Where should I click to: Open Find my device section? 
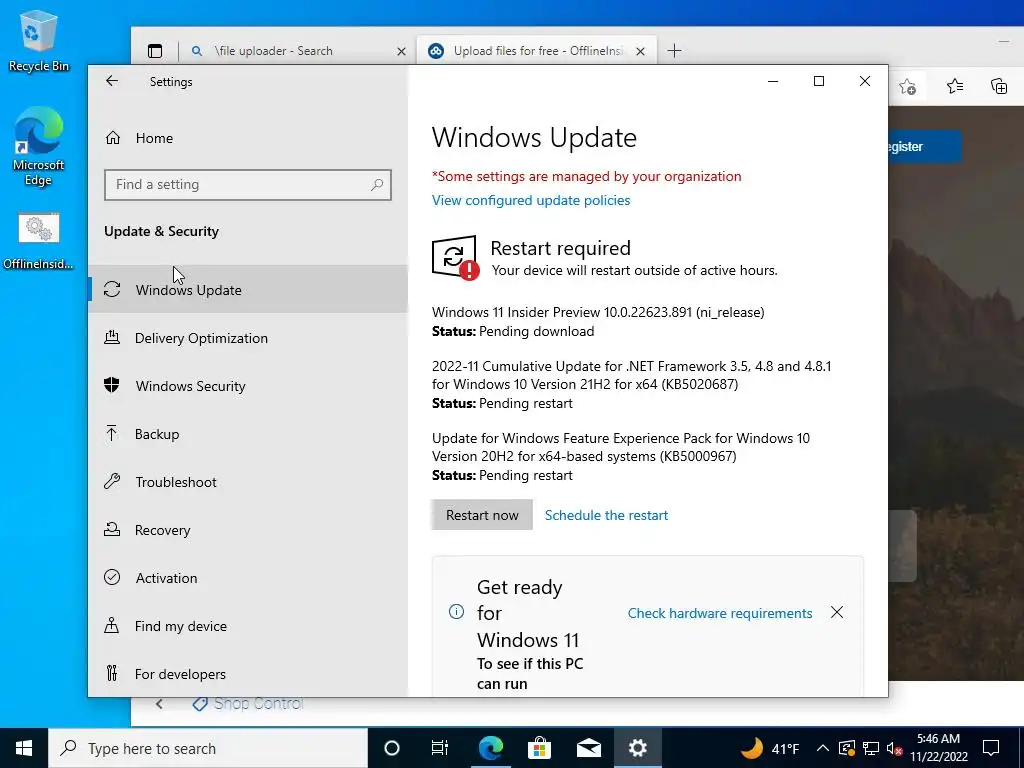pyautogui.click(x=248, y=626)
